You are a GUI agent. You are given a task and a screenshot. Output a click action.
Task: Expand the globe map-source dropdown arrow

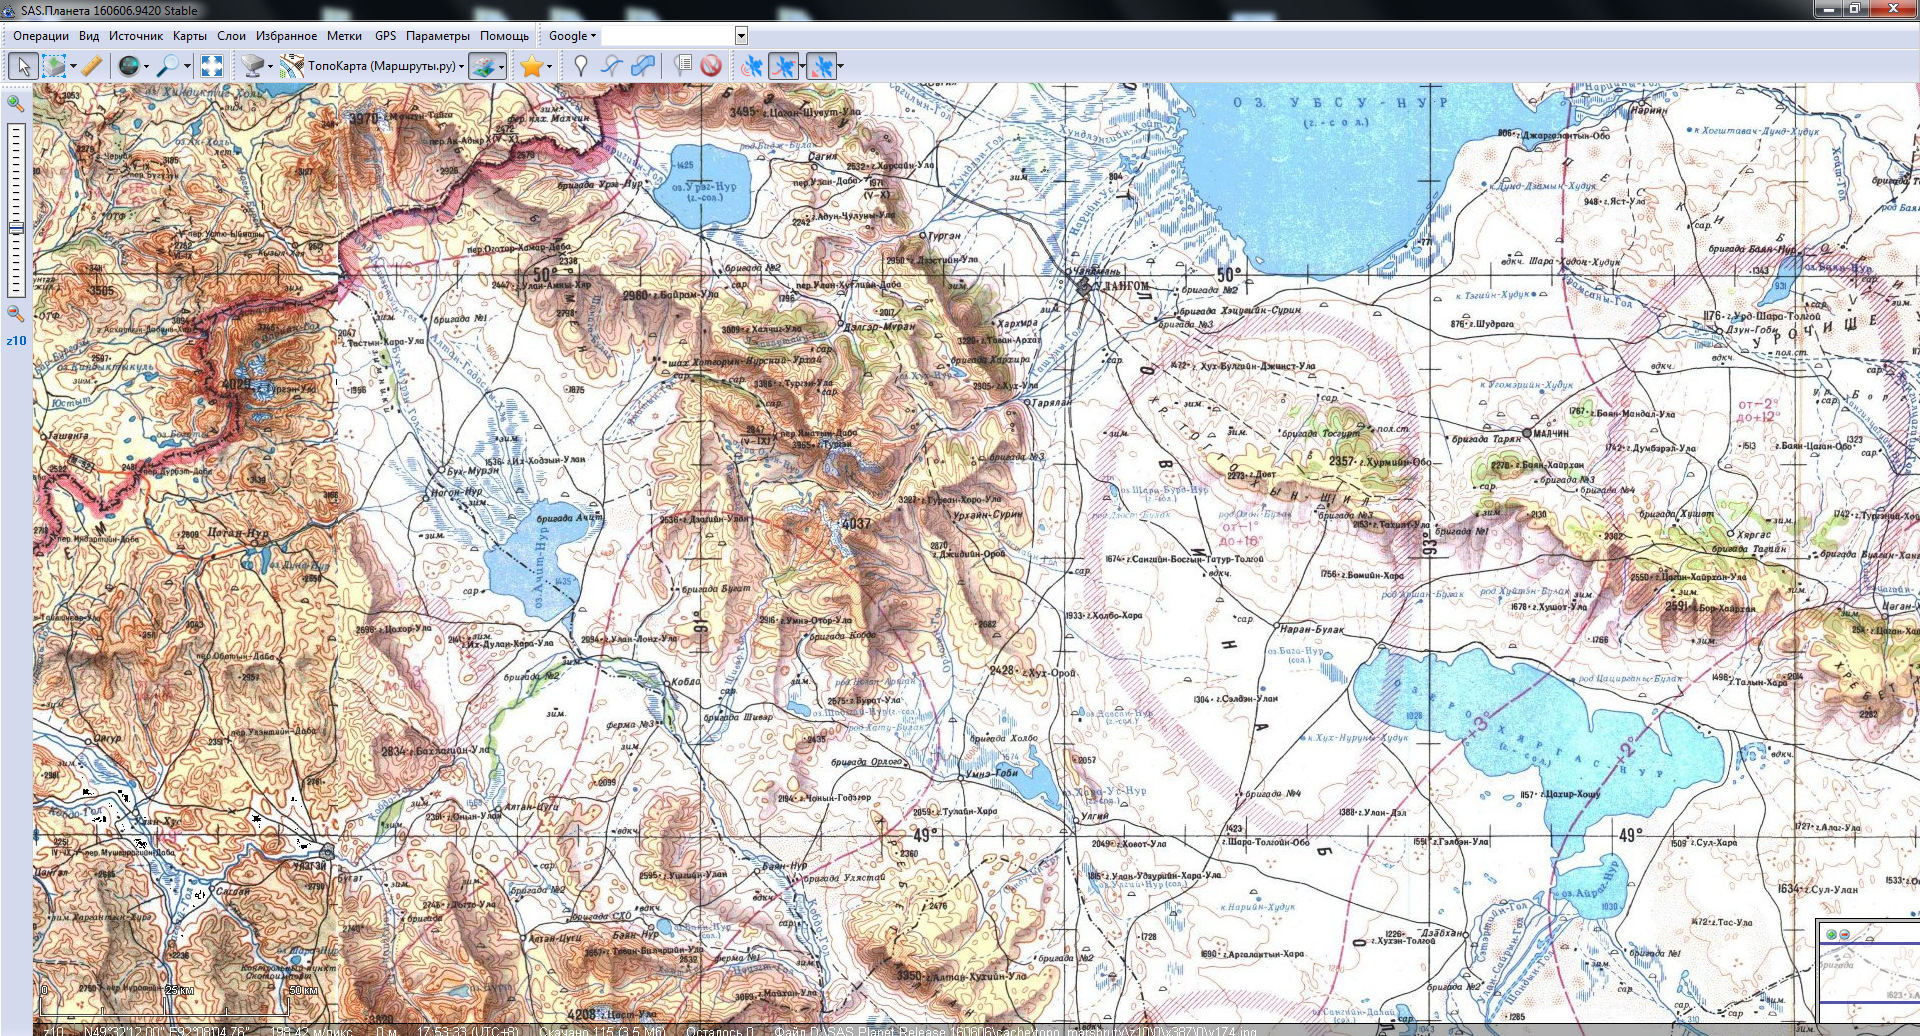click(146, 67)
